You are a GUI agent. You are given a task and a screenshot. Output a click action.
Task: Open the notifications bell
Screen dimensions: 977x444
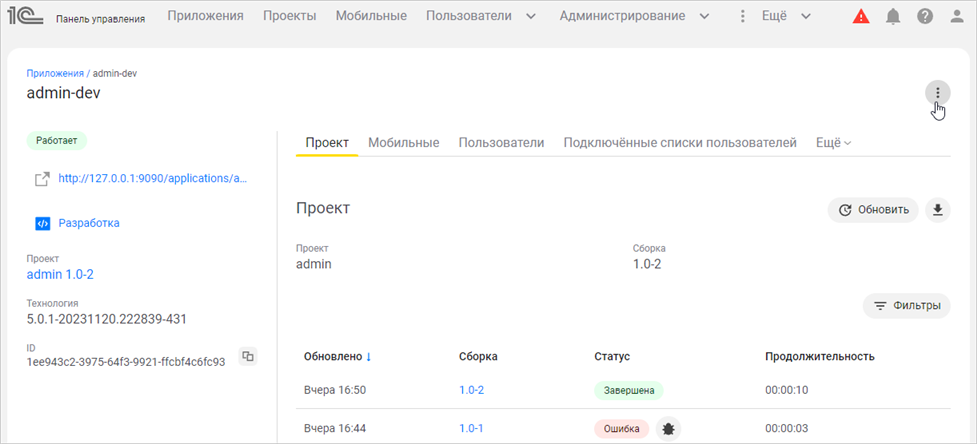click(893, 16)
